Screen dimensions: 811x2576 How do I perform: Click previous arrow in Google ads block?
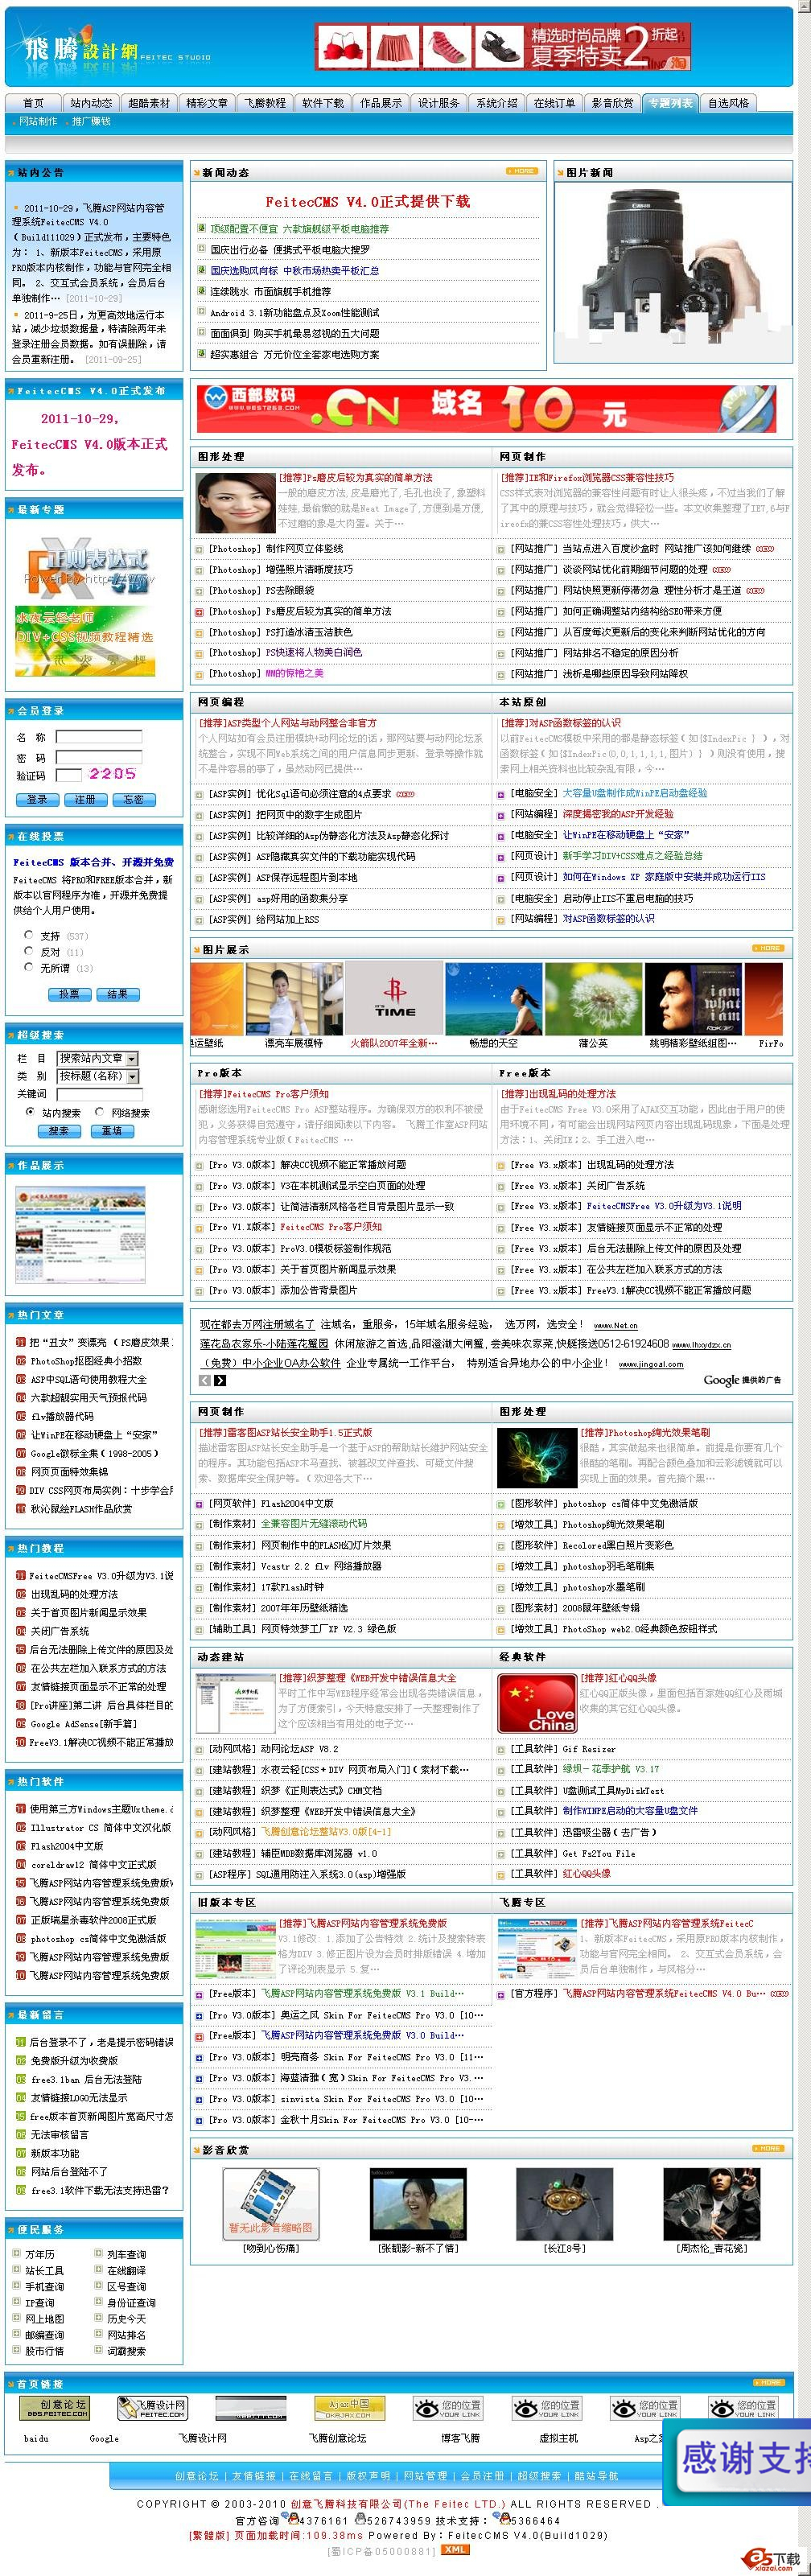click(x=205, y=1380)
